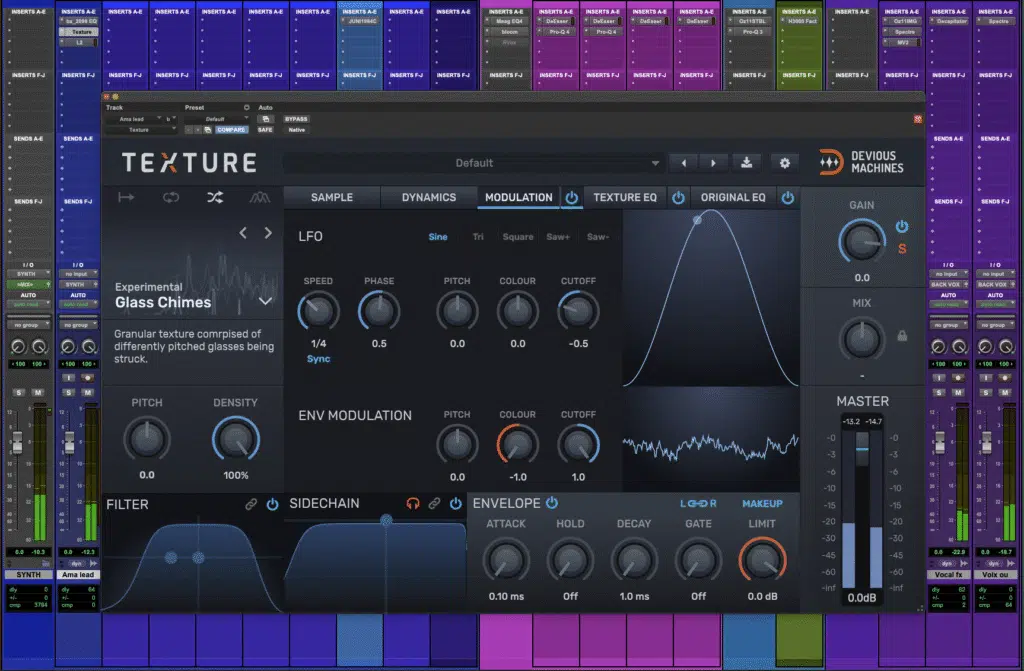Select Square LFO waveform

(x=518, y=237)
